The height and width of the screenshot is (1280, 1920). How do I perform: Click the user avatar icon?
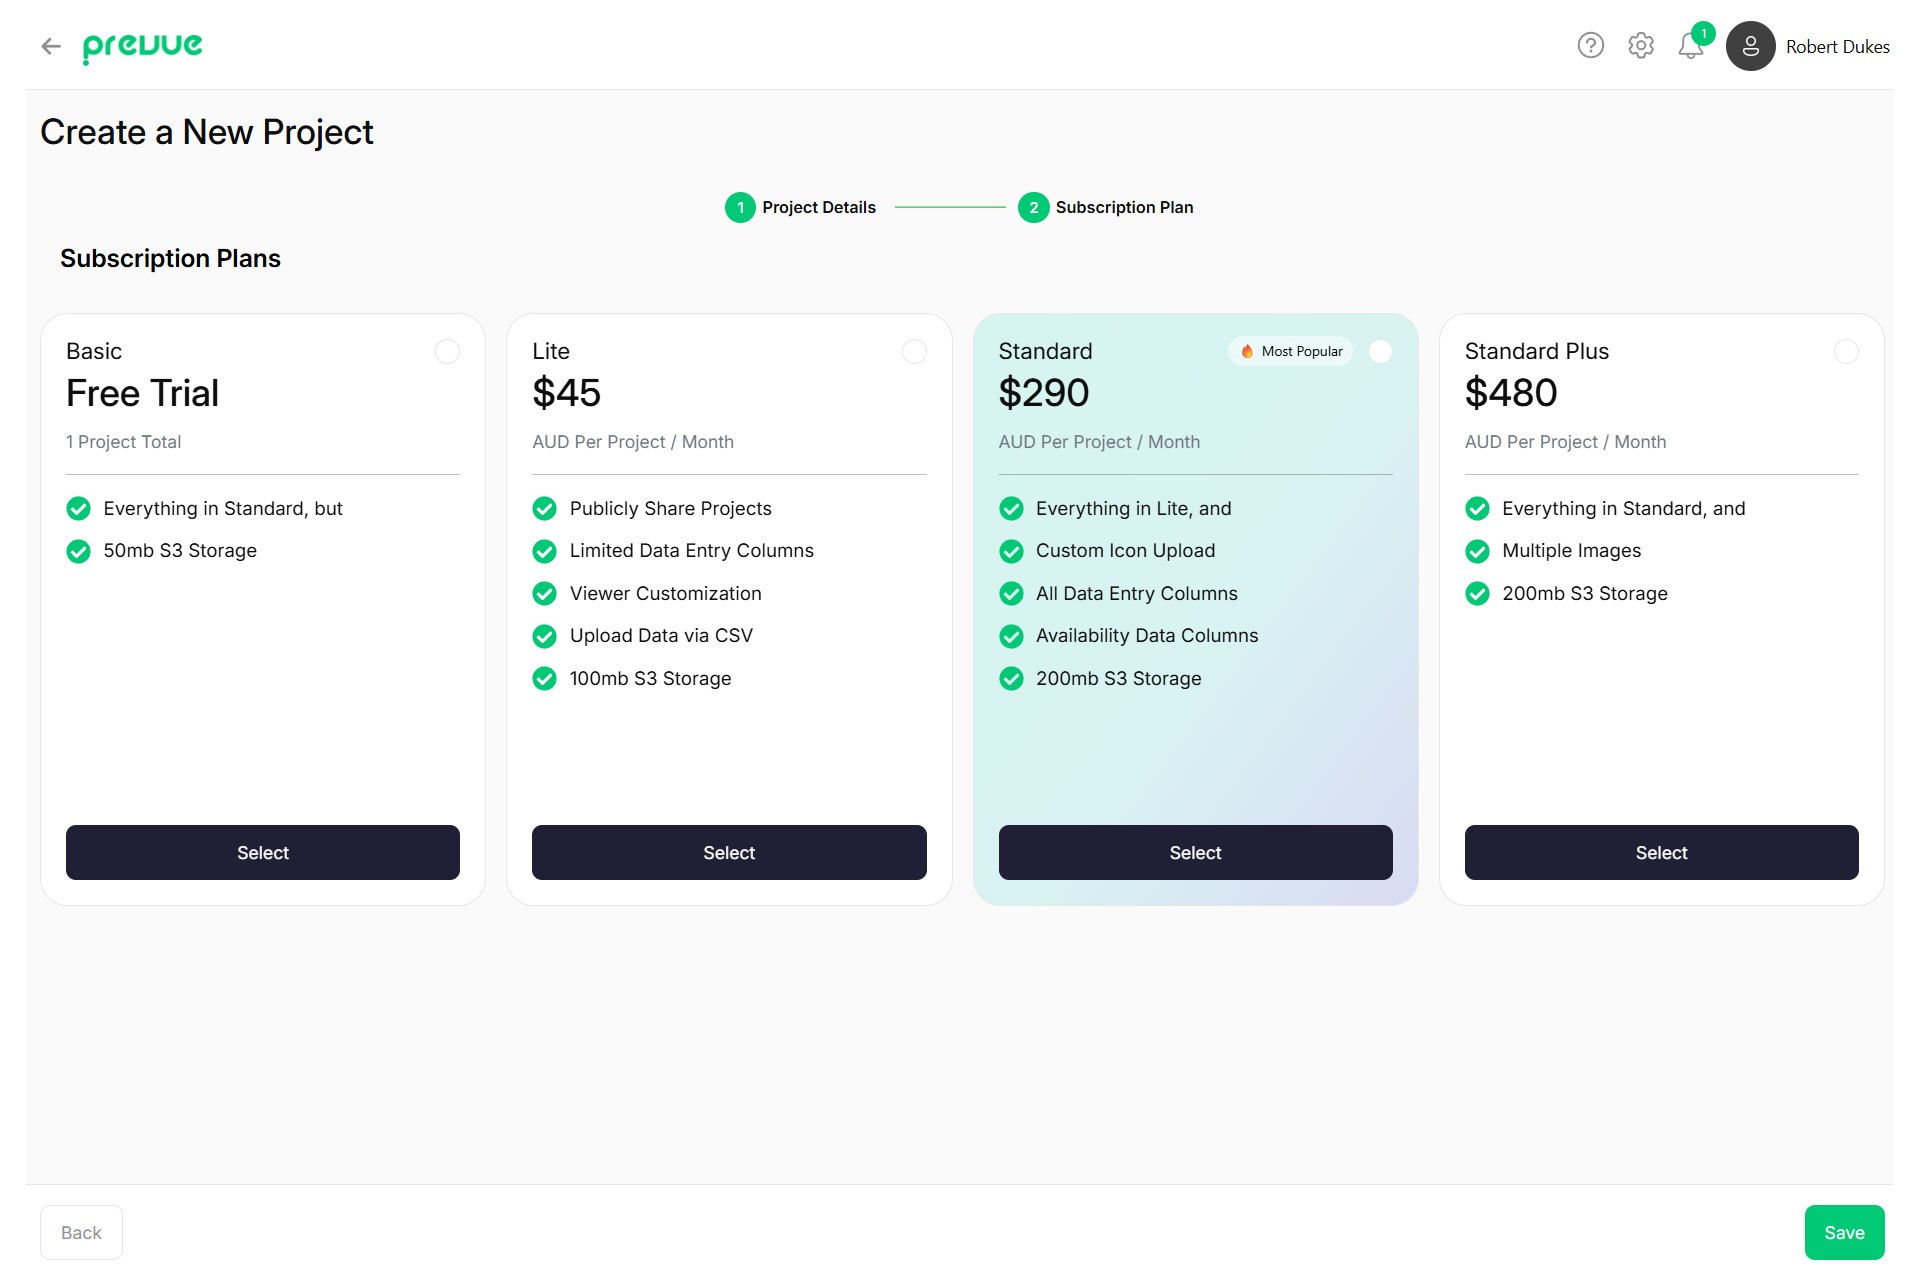[1750, 46]
